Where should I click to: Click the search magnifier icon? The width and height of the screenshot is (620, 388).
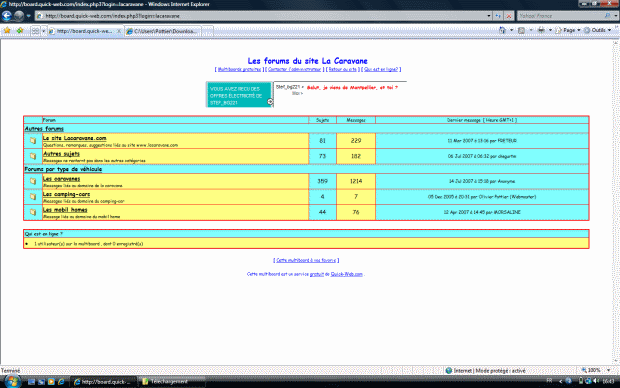point(607,16)
